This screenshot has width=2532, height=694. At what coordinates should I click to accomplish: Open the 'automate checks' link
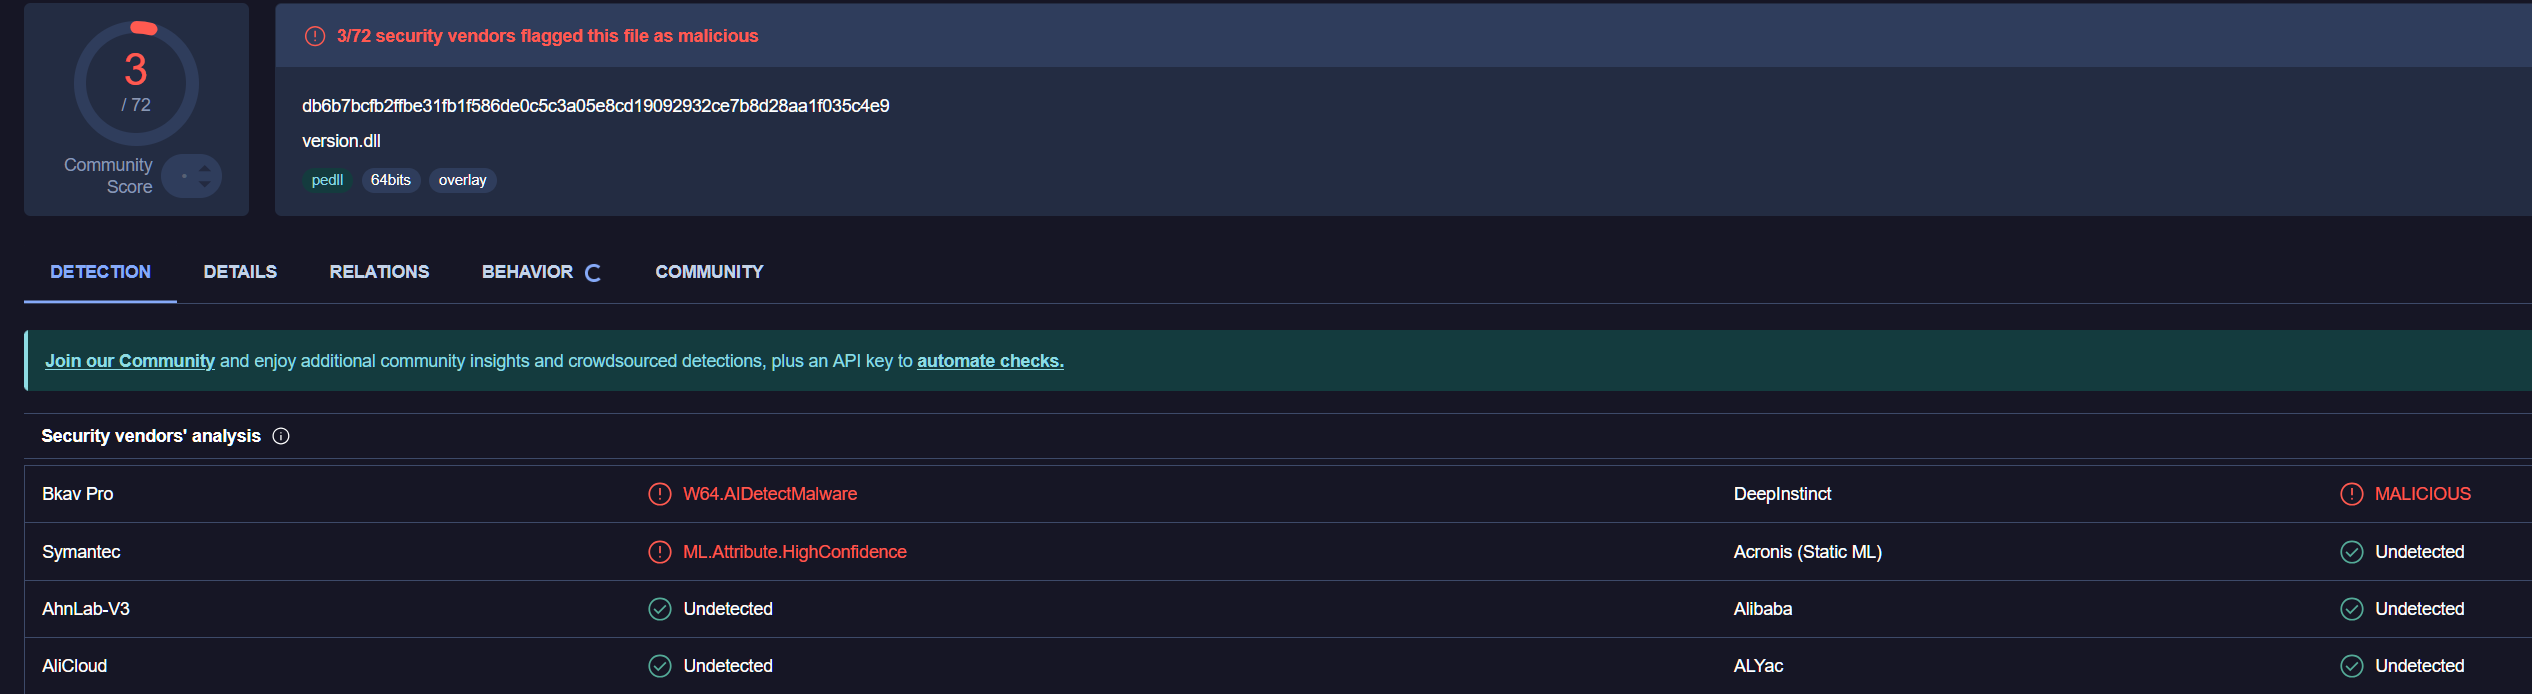pos(990,361)
